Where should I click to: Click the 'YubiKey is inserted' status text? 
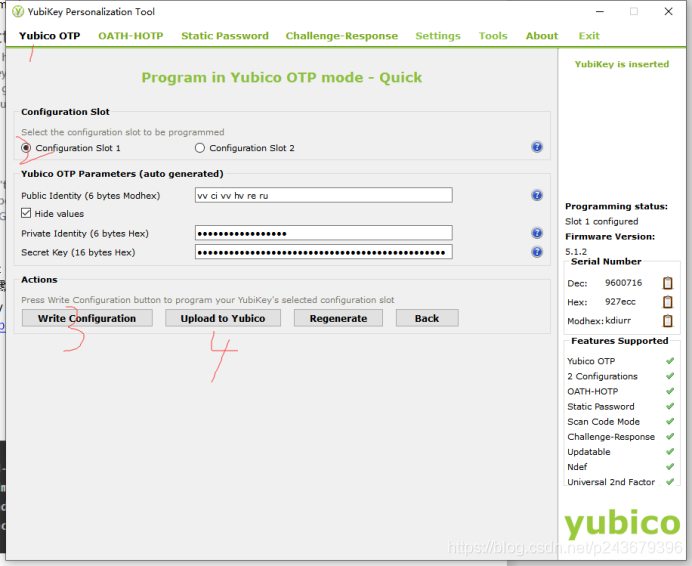coord(622,64)
